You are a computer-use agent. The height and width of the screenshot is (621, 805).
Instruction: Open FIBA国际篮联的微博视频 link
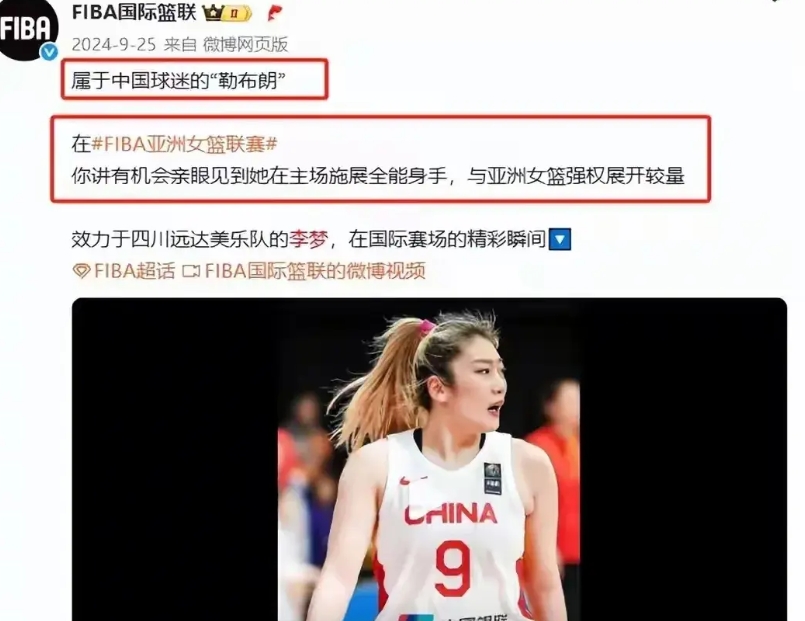pos(315,271)
